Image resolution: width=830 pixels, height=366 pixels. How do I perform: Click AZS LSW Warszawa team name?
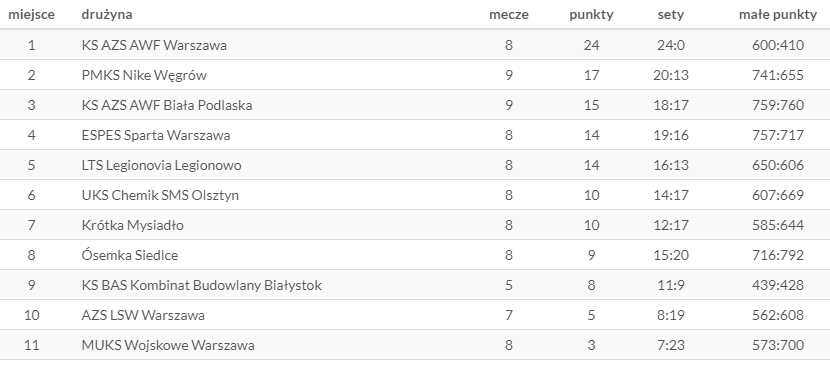pos(143,315)
